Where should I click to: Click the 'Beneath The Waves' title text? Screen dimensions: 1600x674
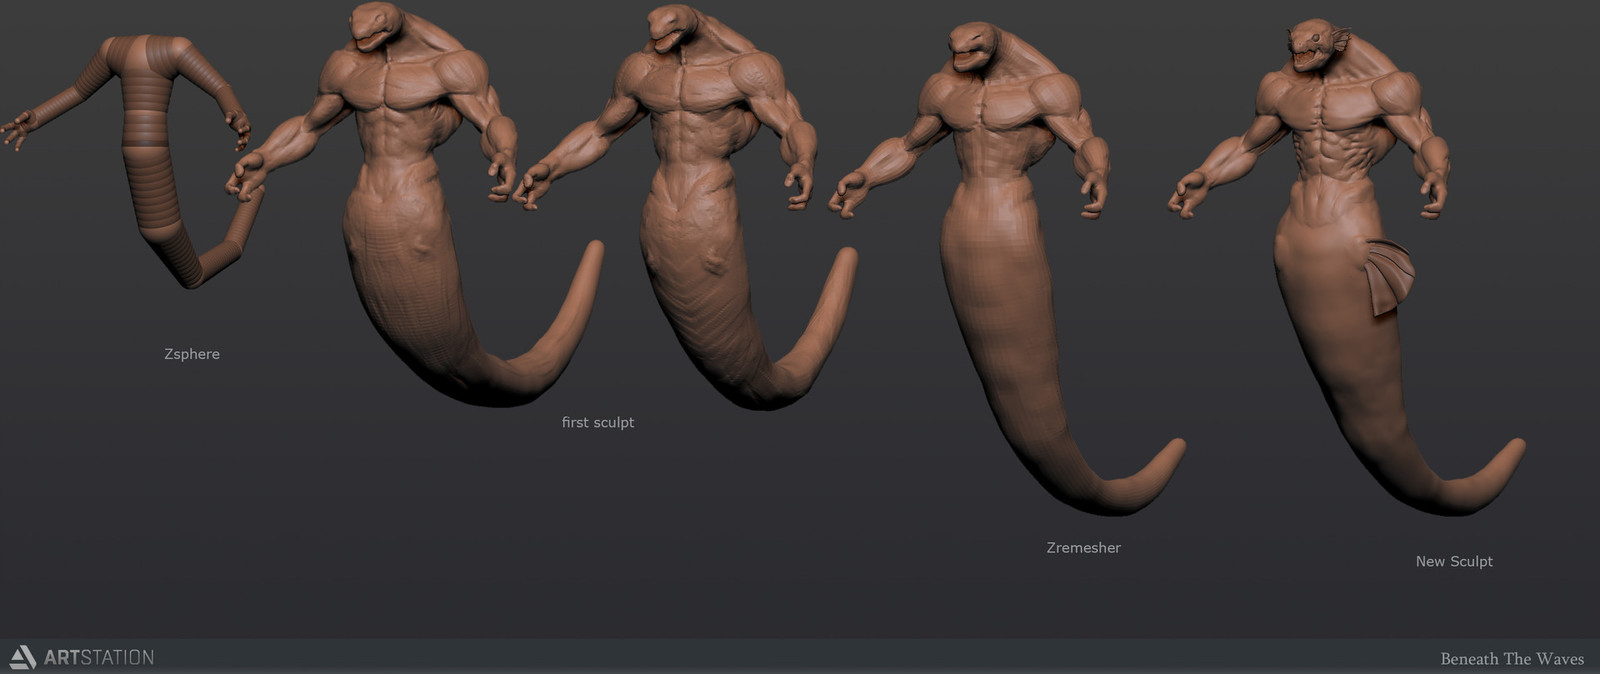pyautogui.click(x=1512, y=659)
